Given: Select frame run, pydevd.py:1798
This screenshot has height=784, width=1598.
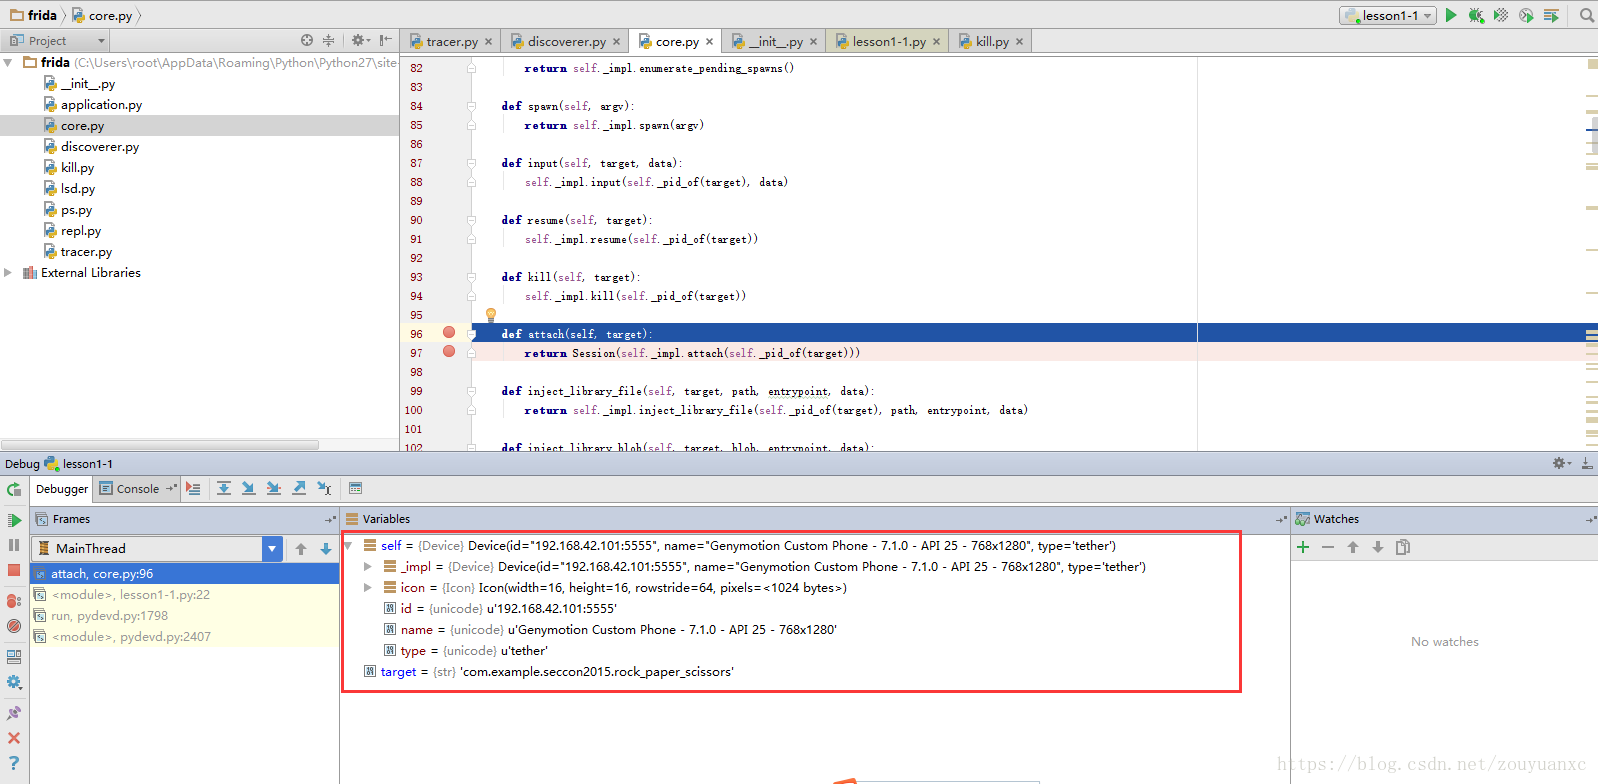Looking at the screenshot, I should [185, 615].
